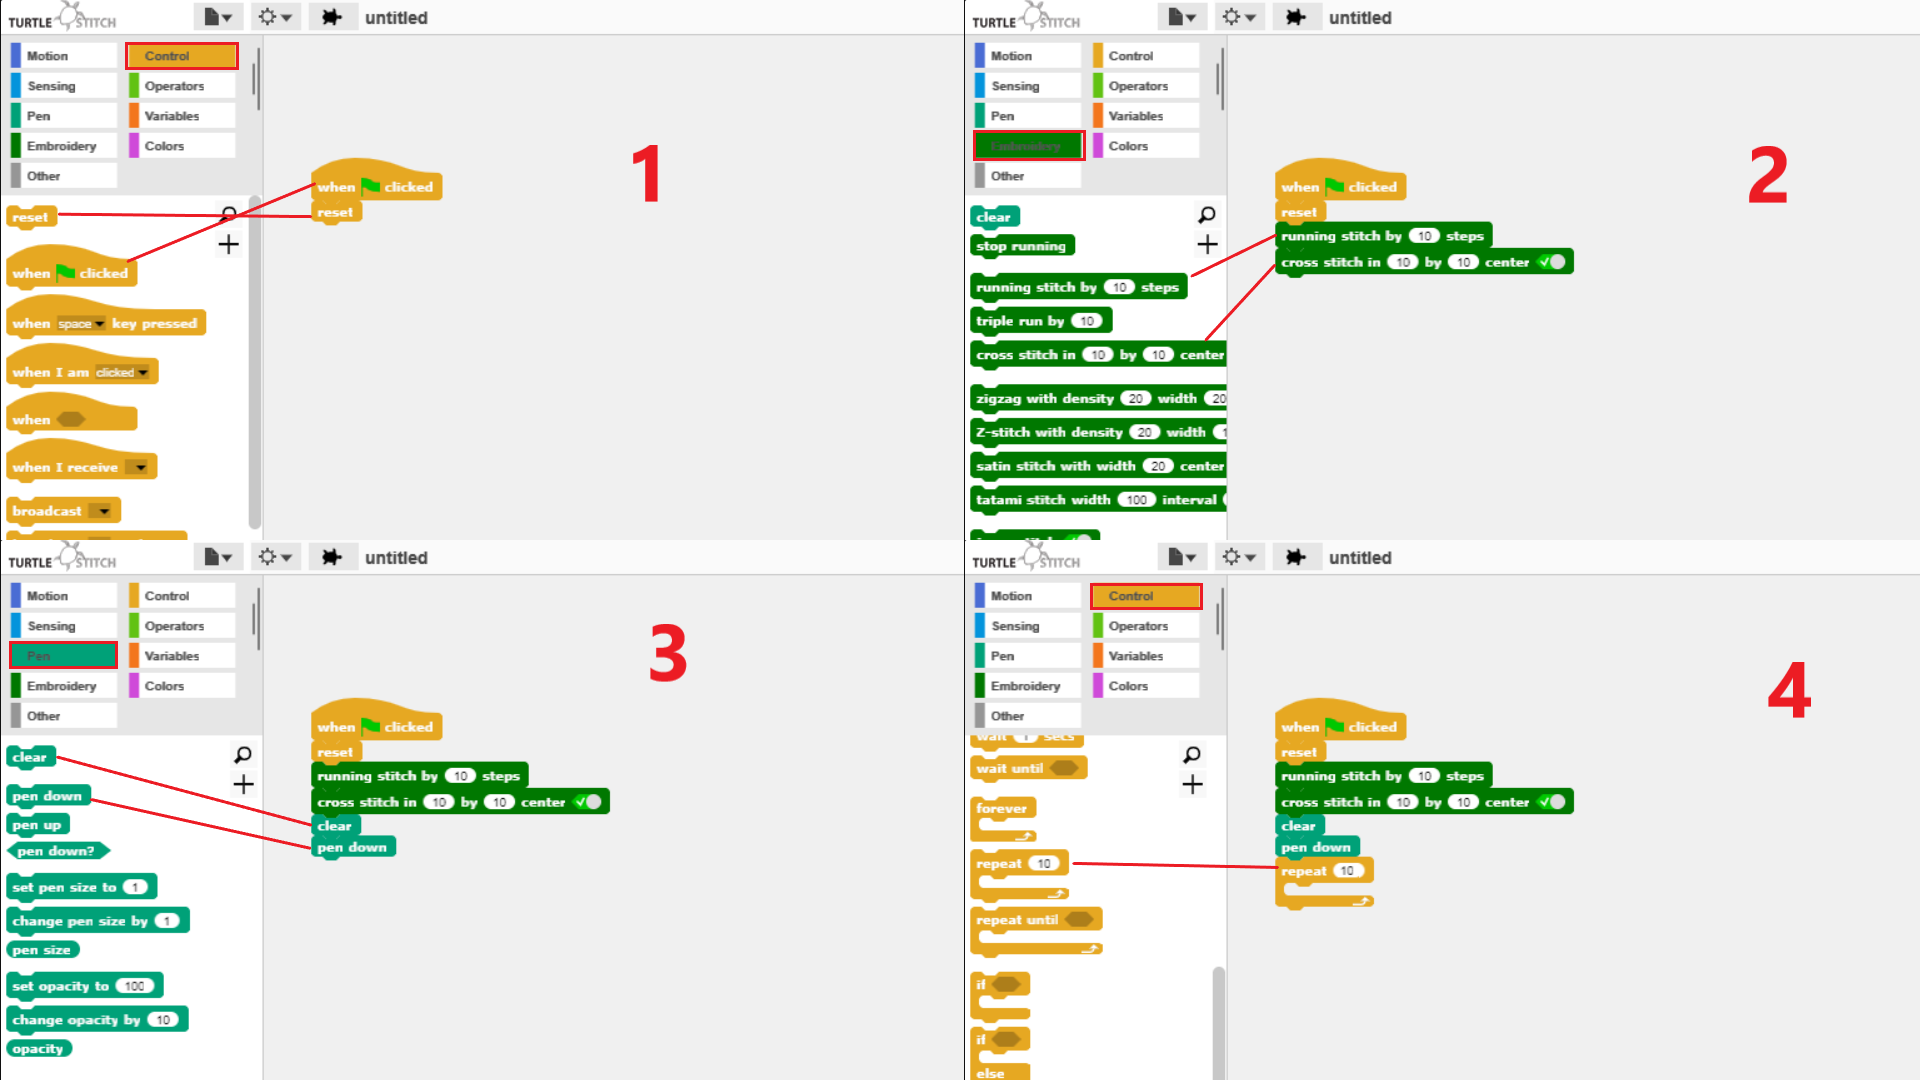Click the 'pen up' block in panel 3 palette

pos(37,825)
